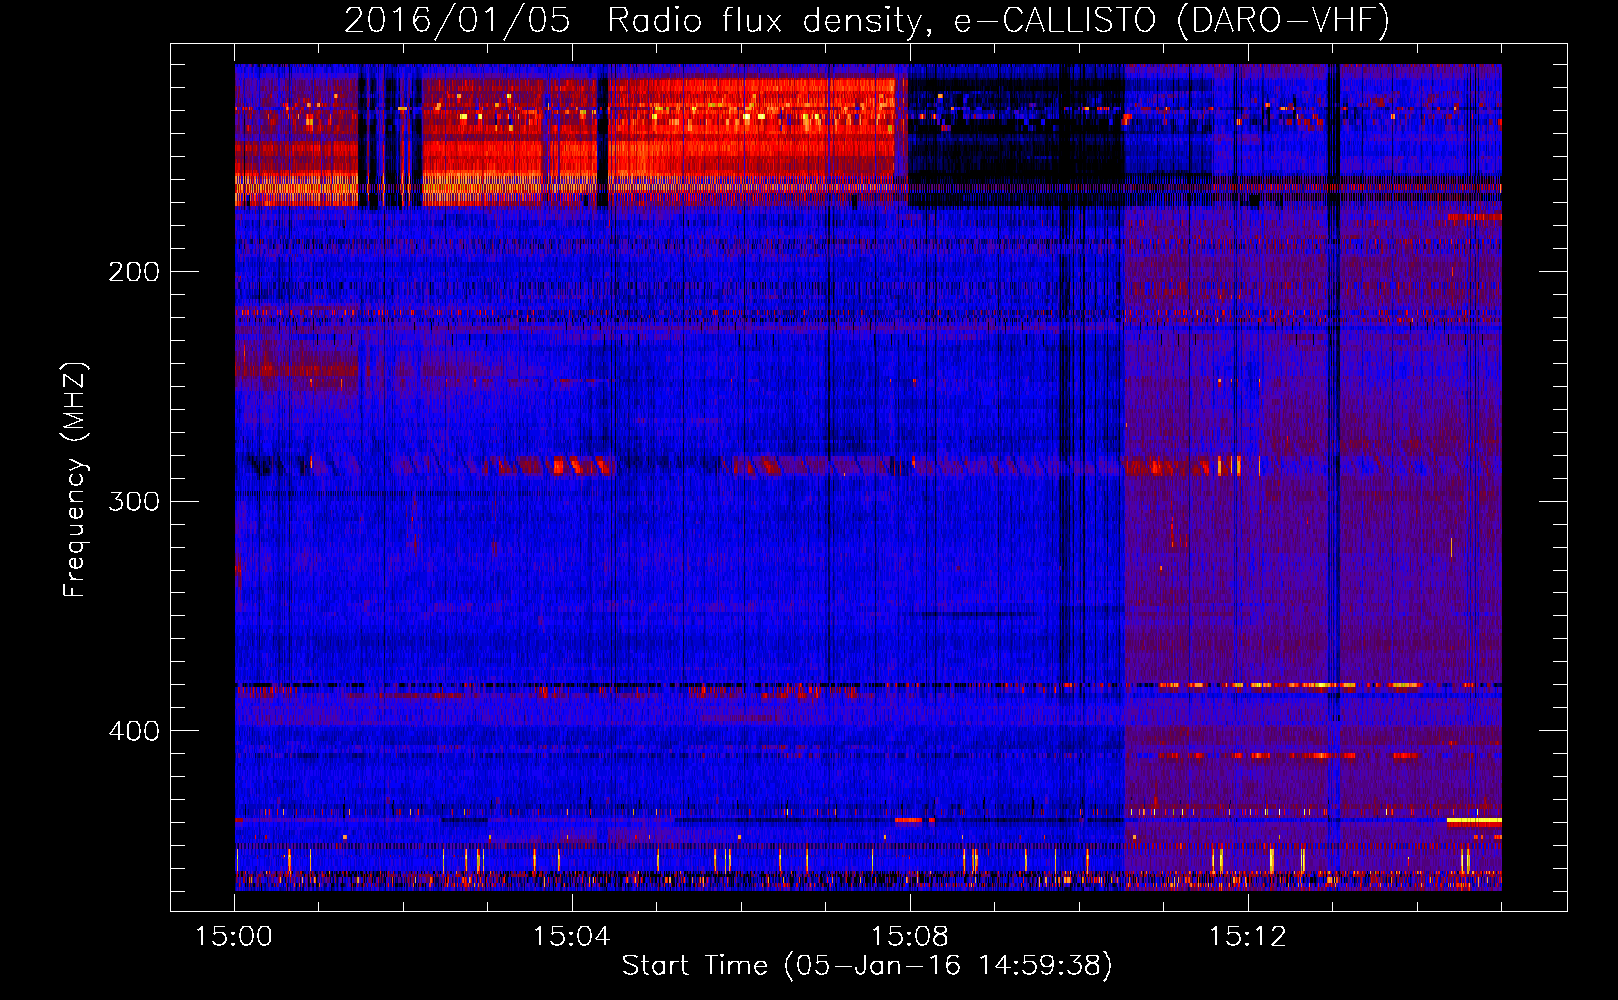This screenshot has width=1618, height=1000.
Task: Click the 'Start Time (05-Jan-16 14:59:38)' x-axis label
Action: [x=867, y=966]
